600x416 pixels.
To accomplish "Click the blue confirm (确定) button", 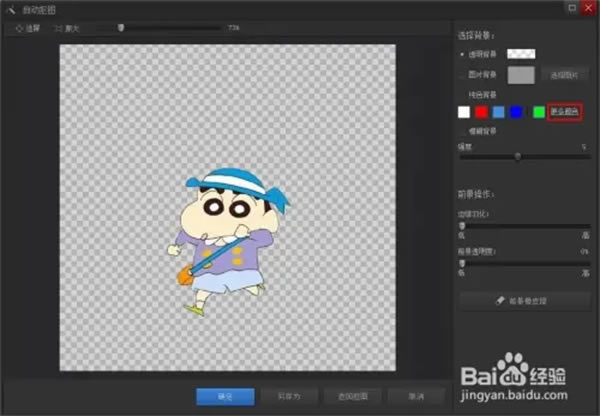I will pyautogui.click(x=225, y=397).
